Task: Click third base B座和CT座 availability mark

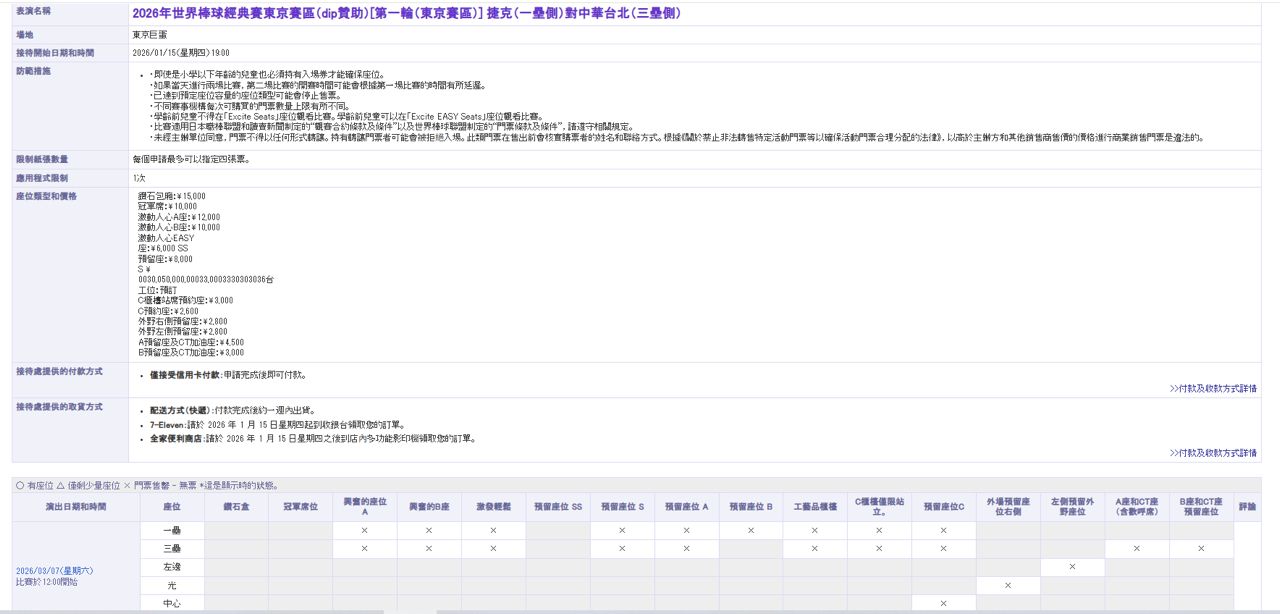Action: pyautogui.click(x=1201, y=549)
